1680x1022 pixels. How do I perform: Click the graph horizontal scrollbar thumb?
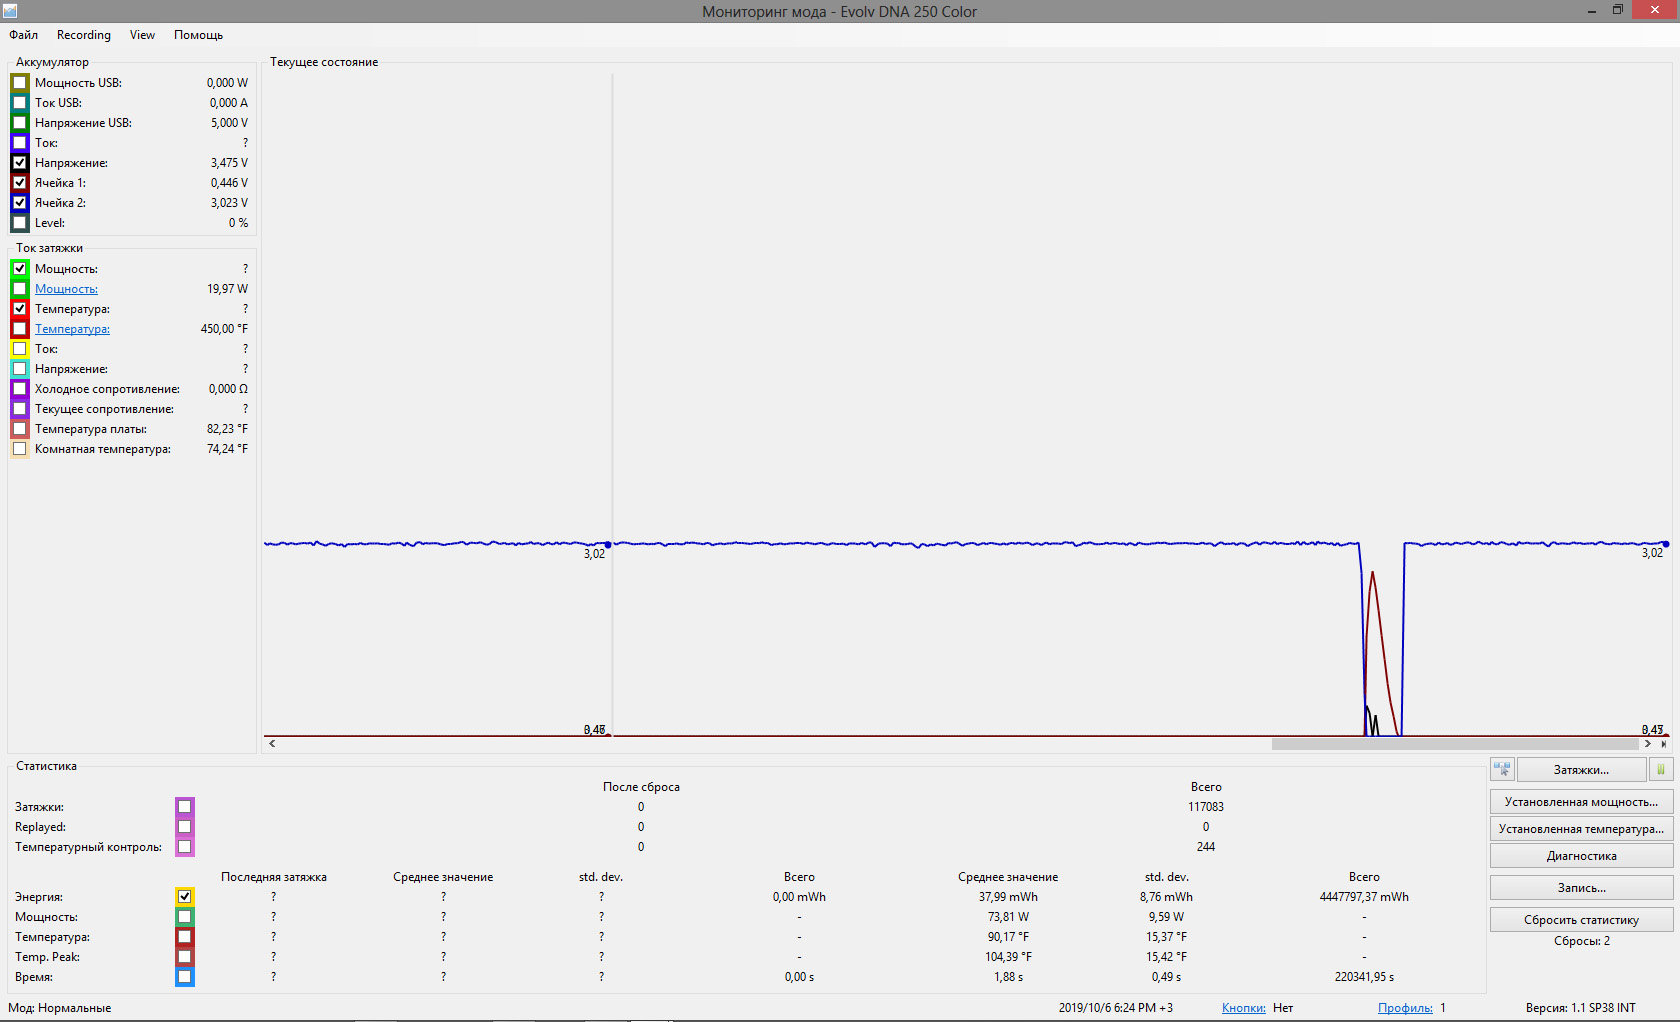[1454, 744]
